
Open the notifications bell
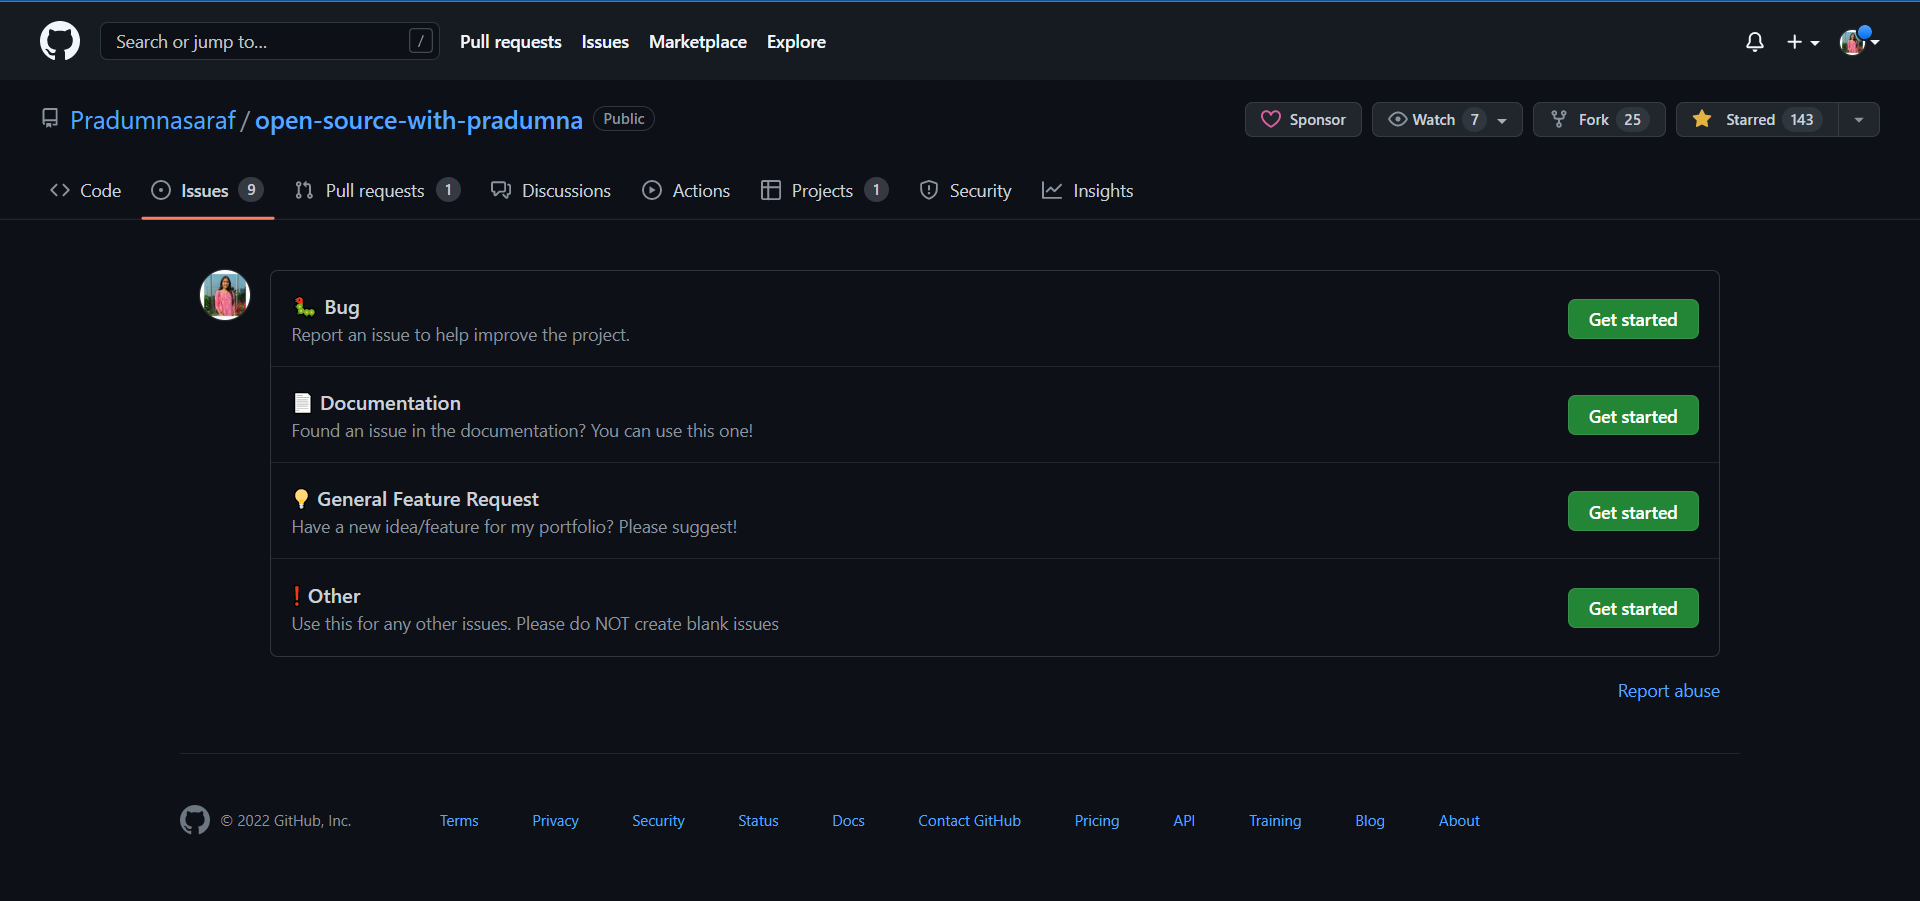(1754, 42)
